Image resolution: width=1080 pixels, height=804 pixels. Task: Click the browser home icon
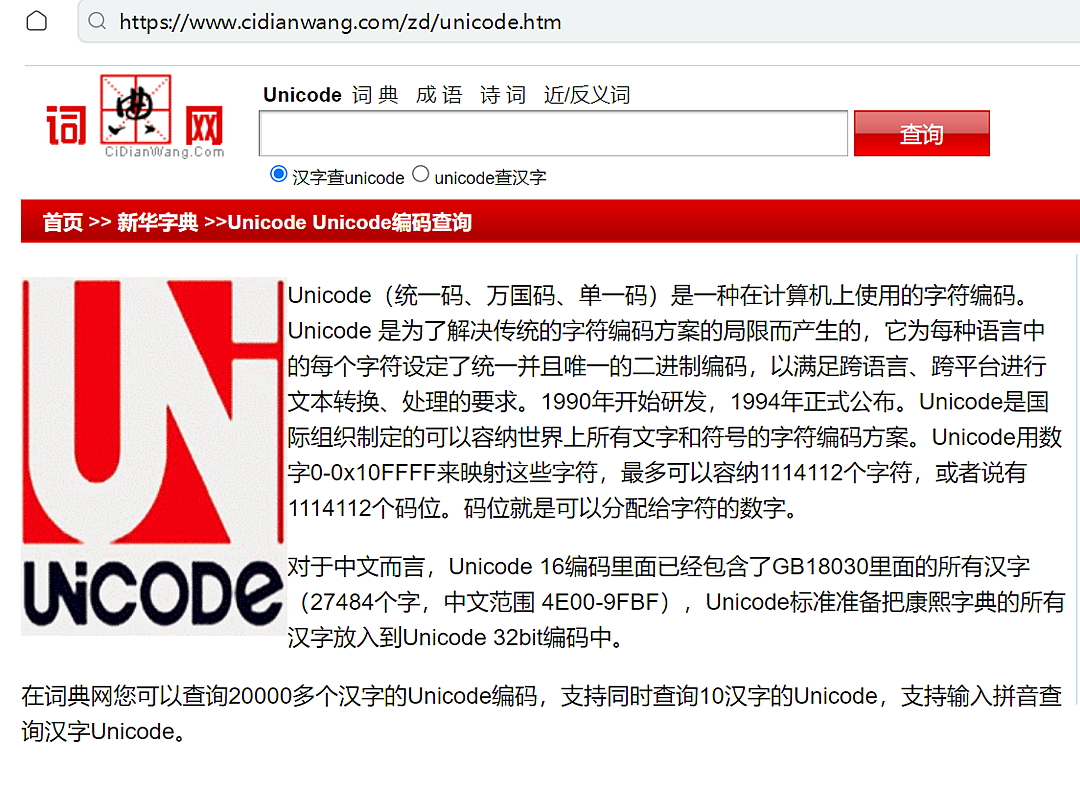(x=37, y=21)
